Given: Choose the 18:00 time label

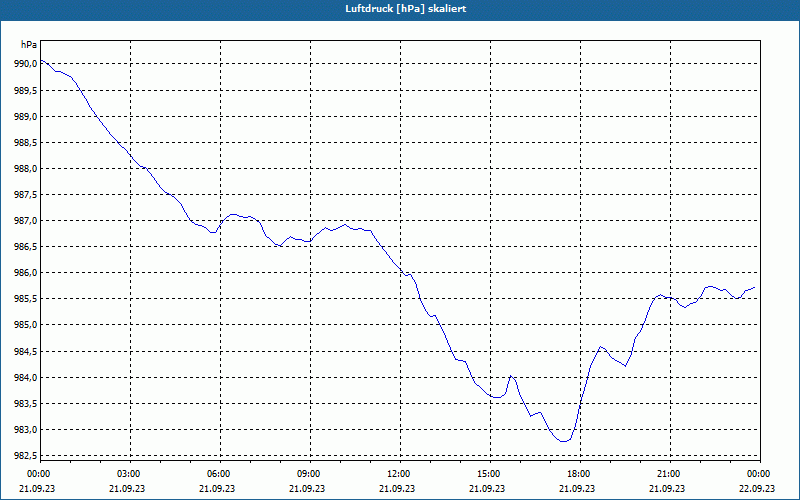Looking at the screenshot, I should pos(578,474).
